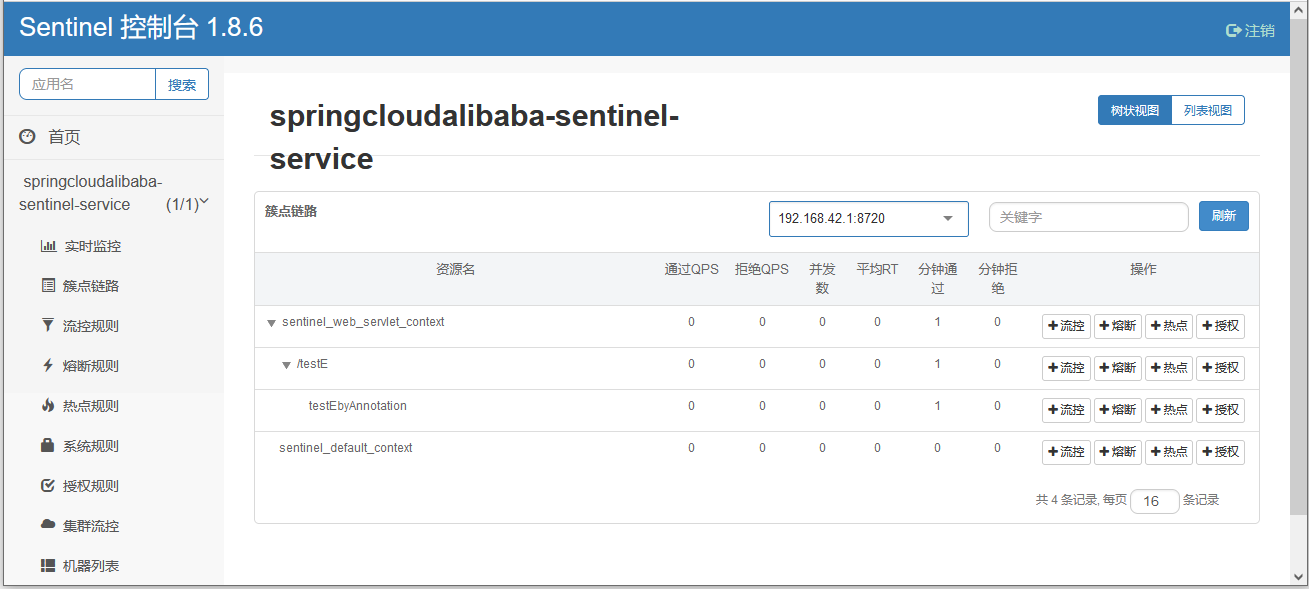The height and width of the screenshot is (589, 1309).
Task: Switch to 树状视图 tree view
Action: point(1134,111)
